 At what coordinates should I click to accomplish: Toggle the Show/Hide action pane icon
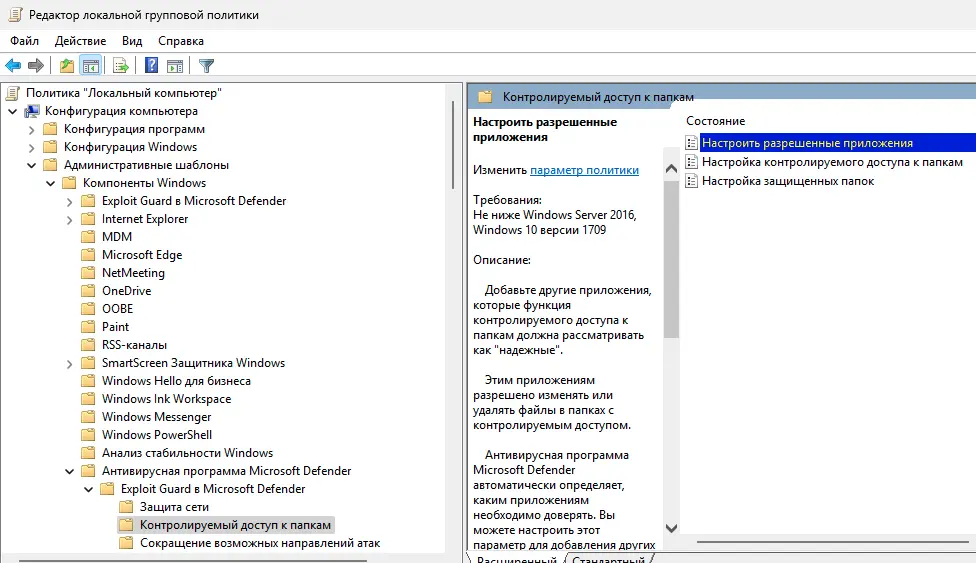175,66
